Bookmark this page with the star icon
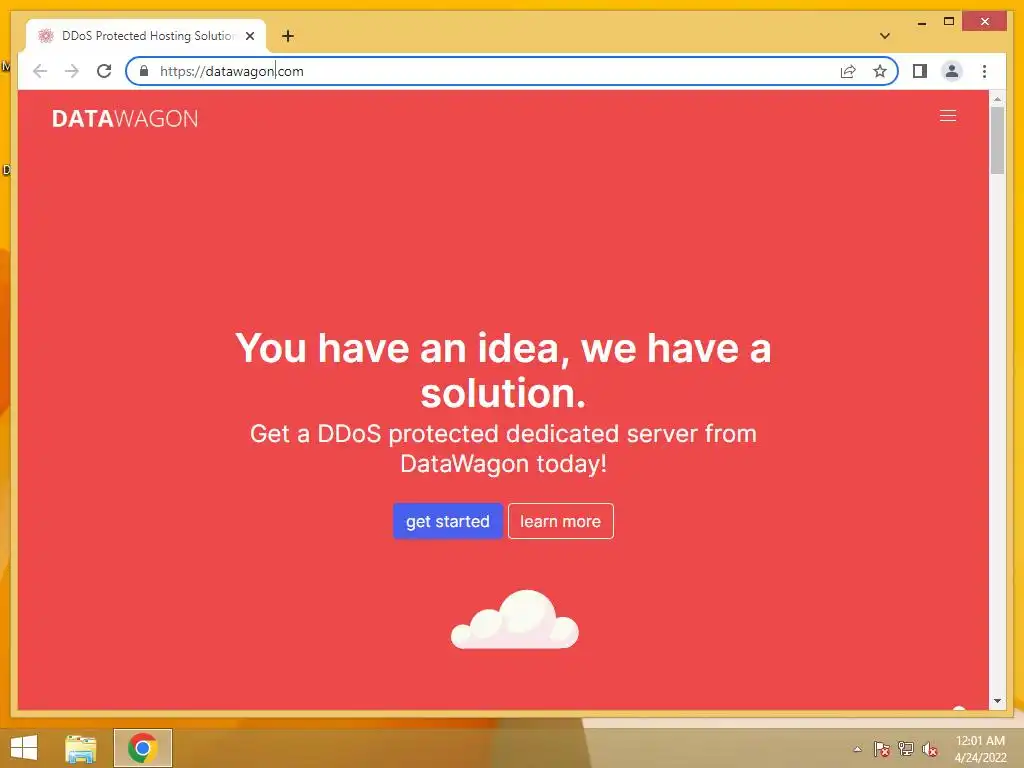The width and height of the screenshot is (1024, 768). click(x=880, y=71)
